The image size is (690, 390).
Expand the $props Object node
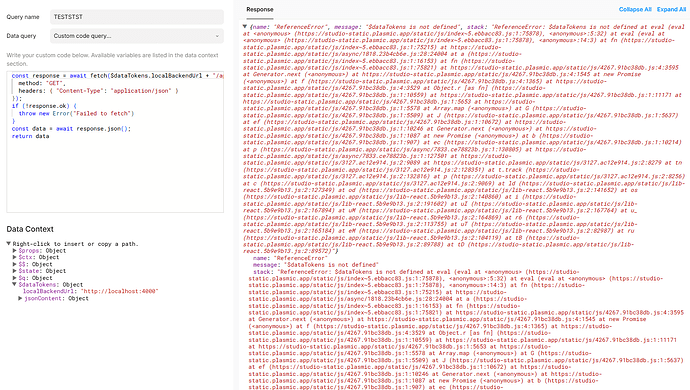pos(15,250)
